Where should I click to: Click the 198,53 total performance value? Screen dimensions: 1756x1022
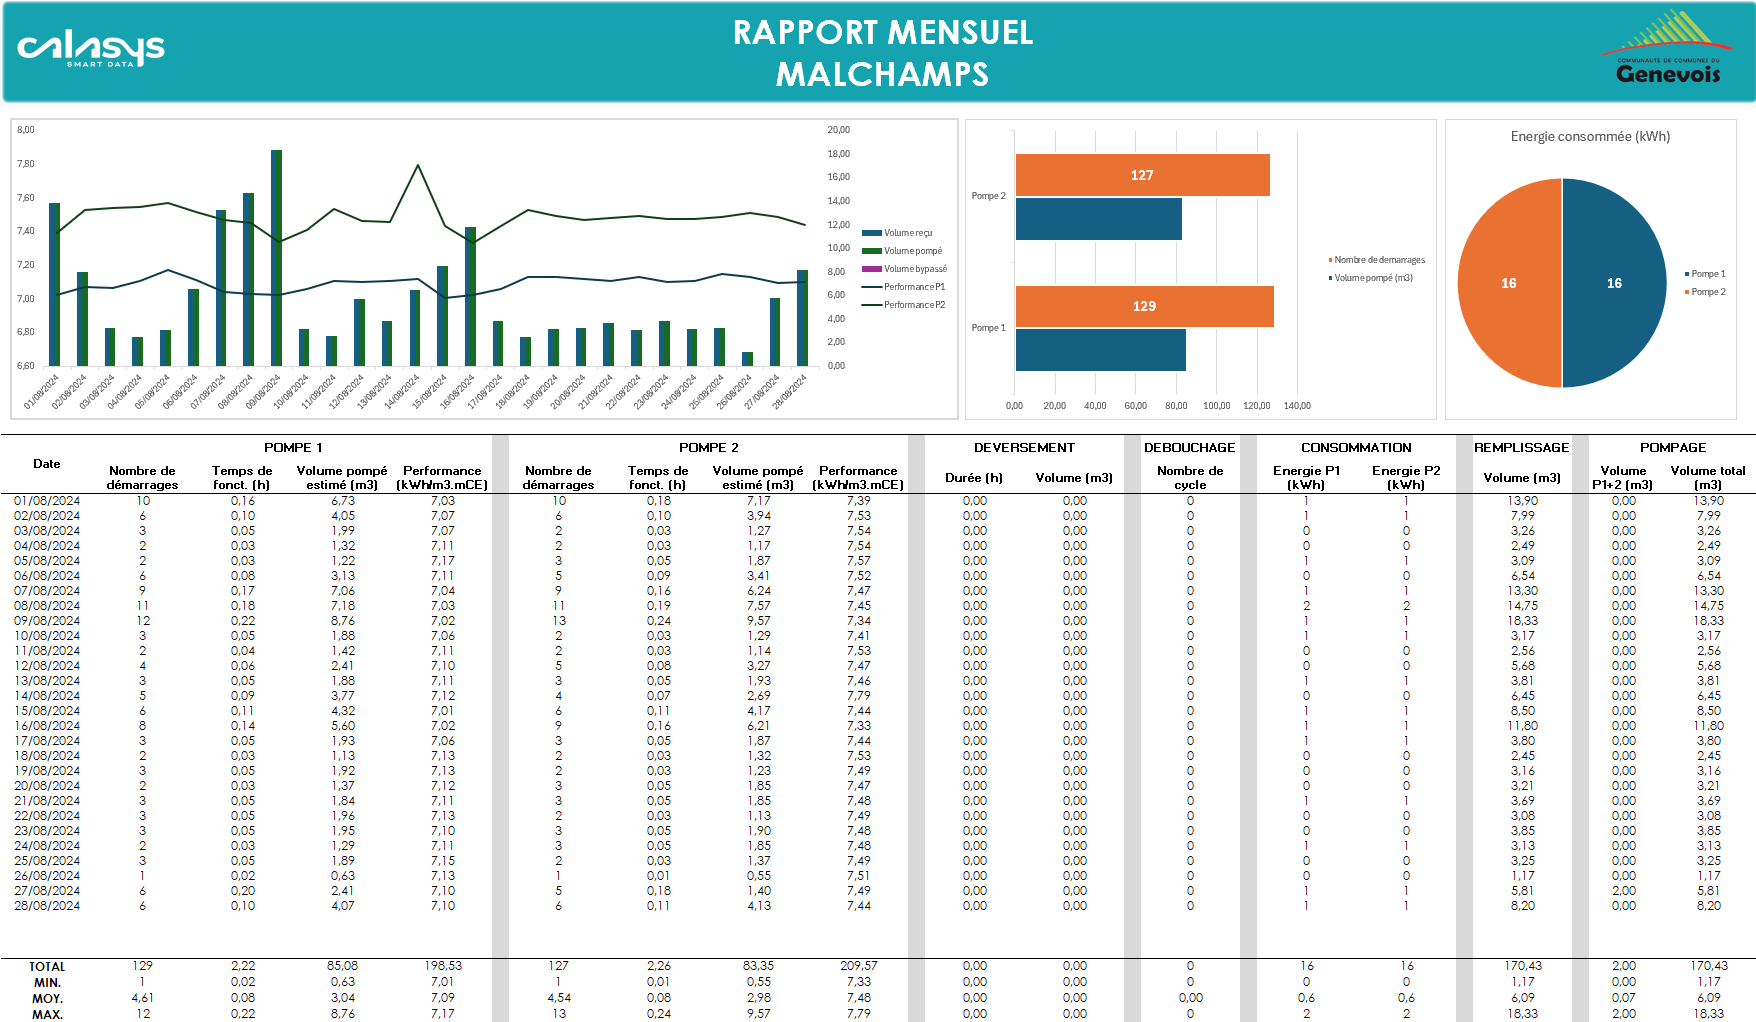coord(442,966)
